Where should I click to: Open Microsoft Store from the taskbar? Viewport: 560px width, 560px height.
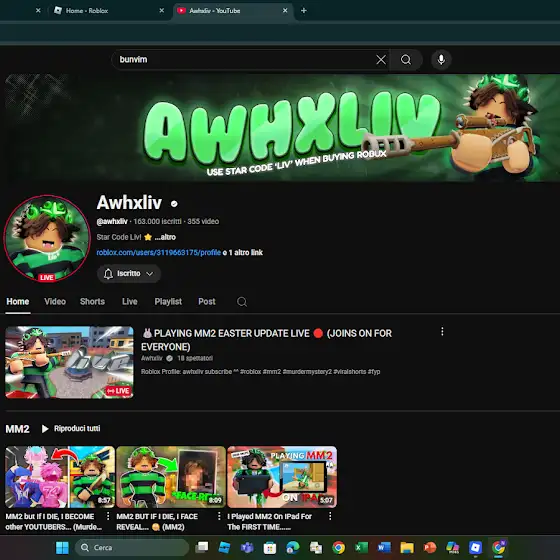coord(270,548)
